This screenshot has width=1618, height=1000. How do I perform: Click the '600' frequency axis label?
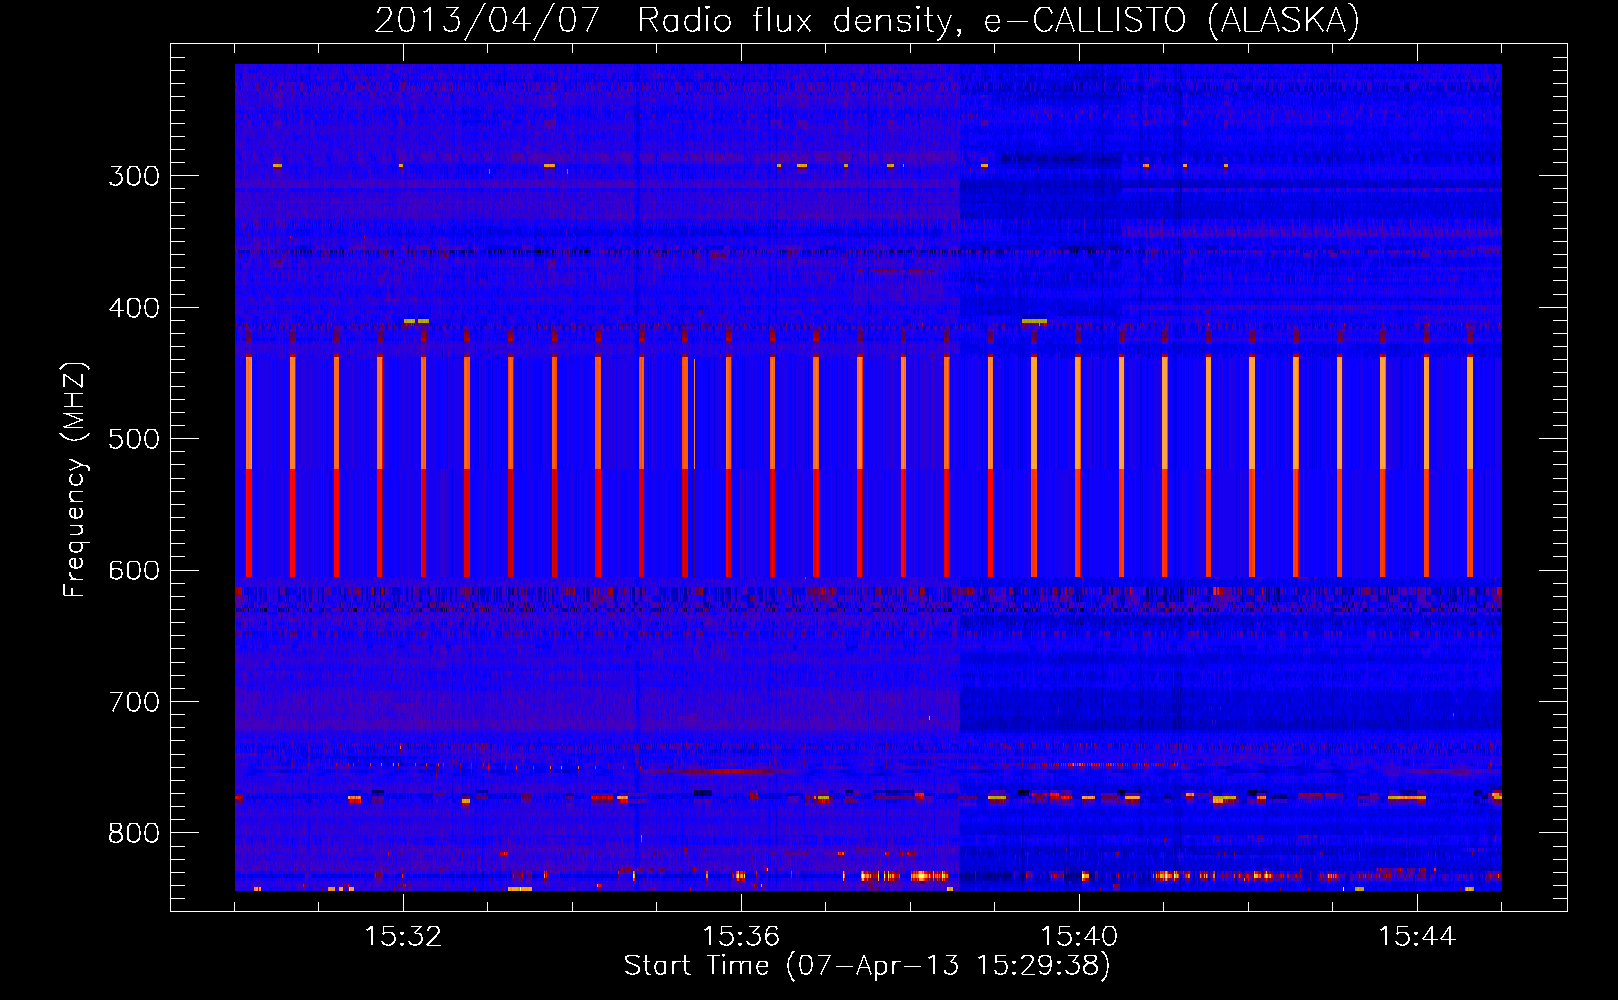pos(134,571)
